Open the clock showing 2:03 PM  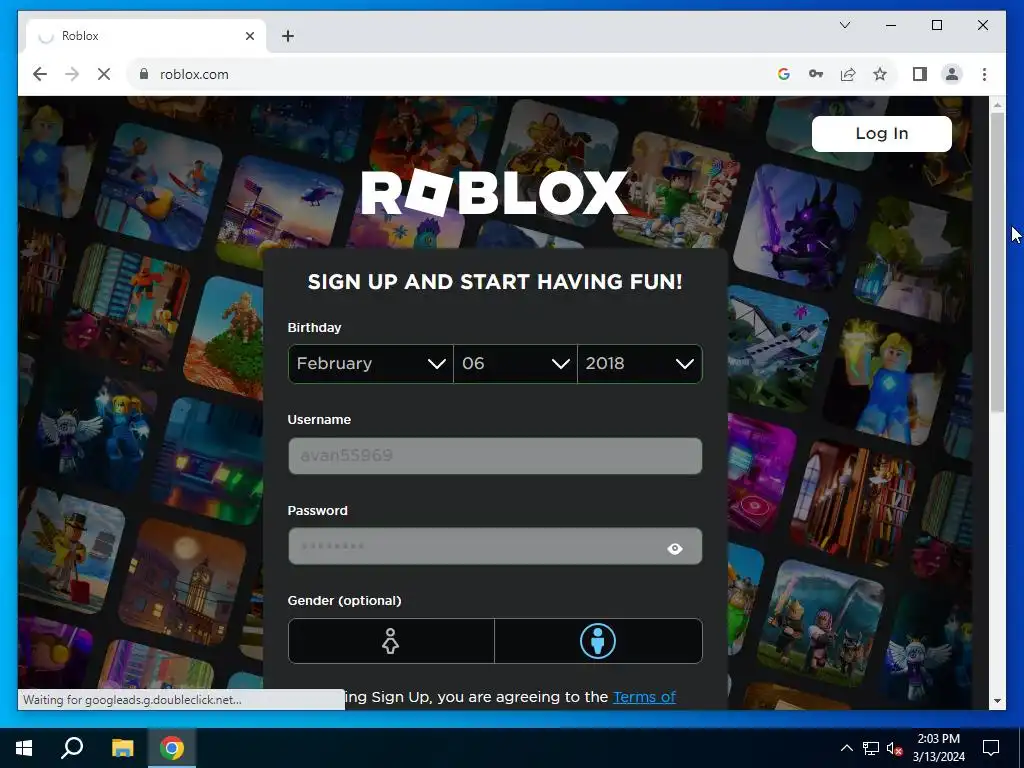(938, 748)
